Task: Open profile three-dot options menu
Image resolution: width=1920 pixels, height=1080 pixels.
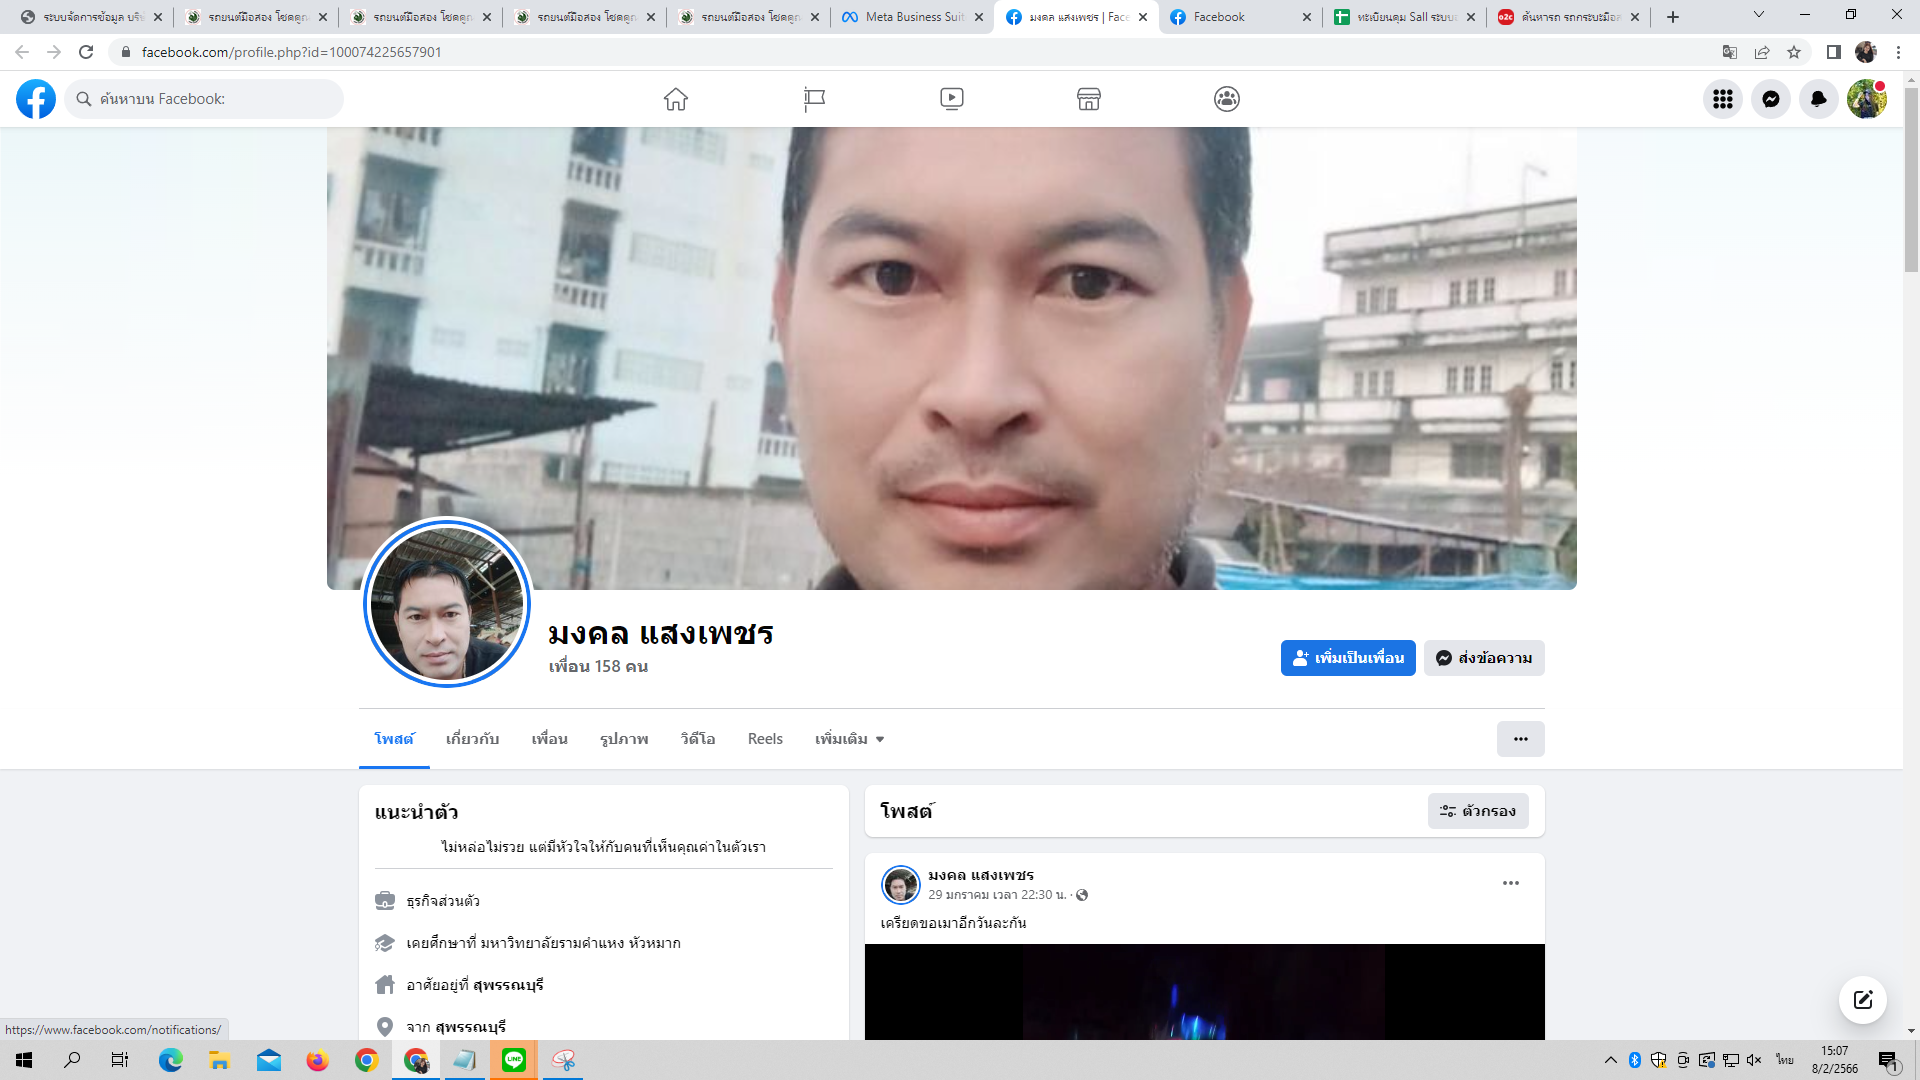Action: pos(1520,739)
